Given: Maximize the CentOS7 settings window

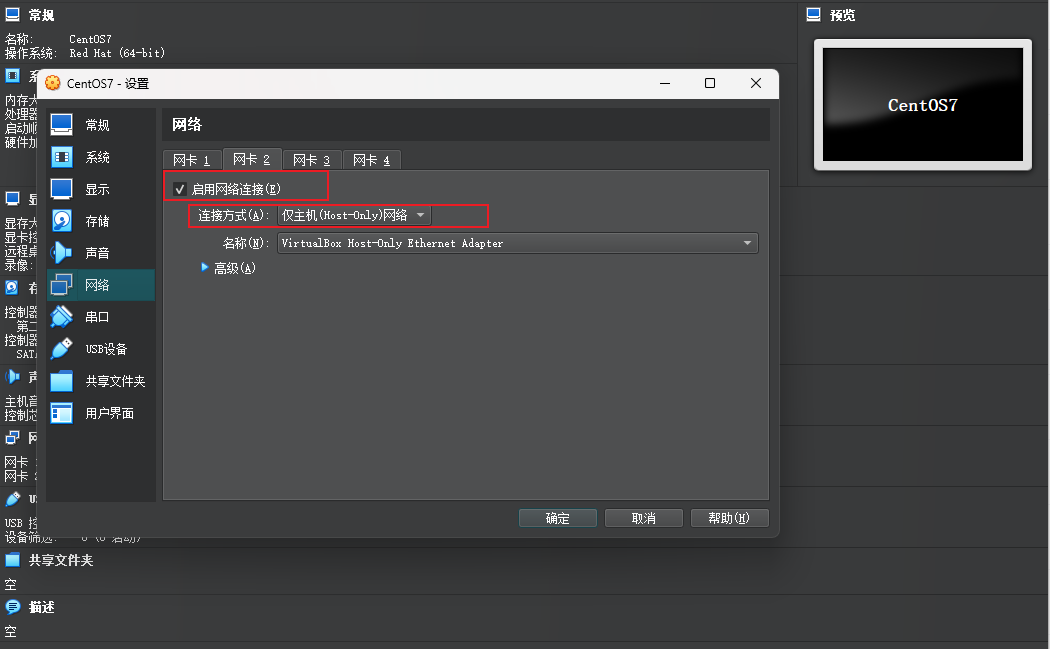Looking at the screenshot, I should tap(710, 83).
